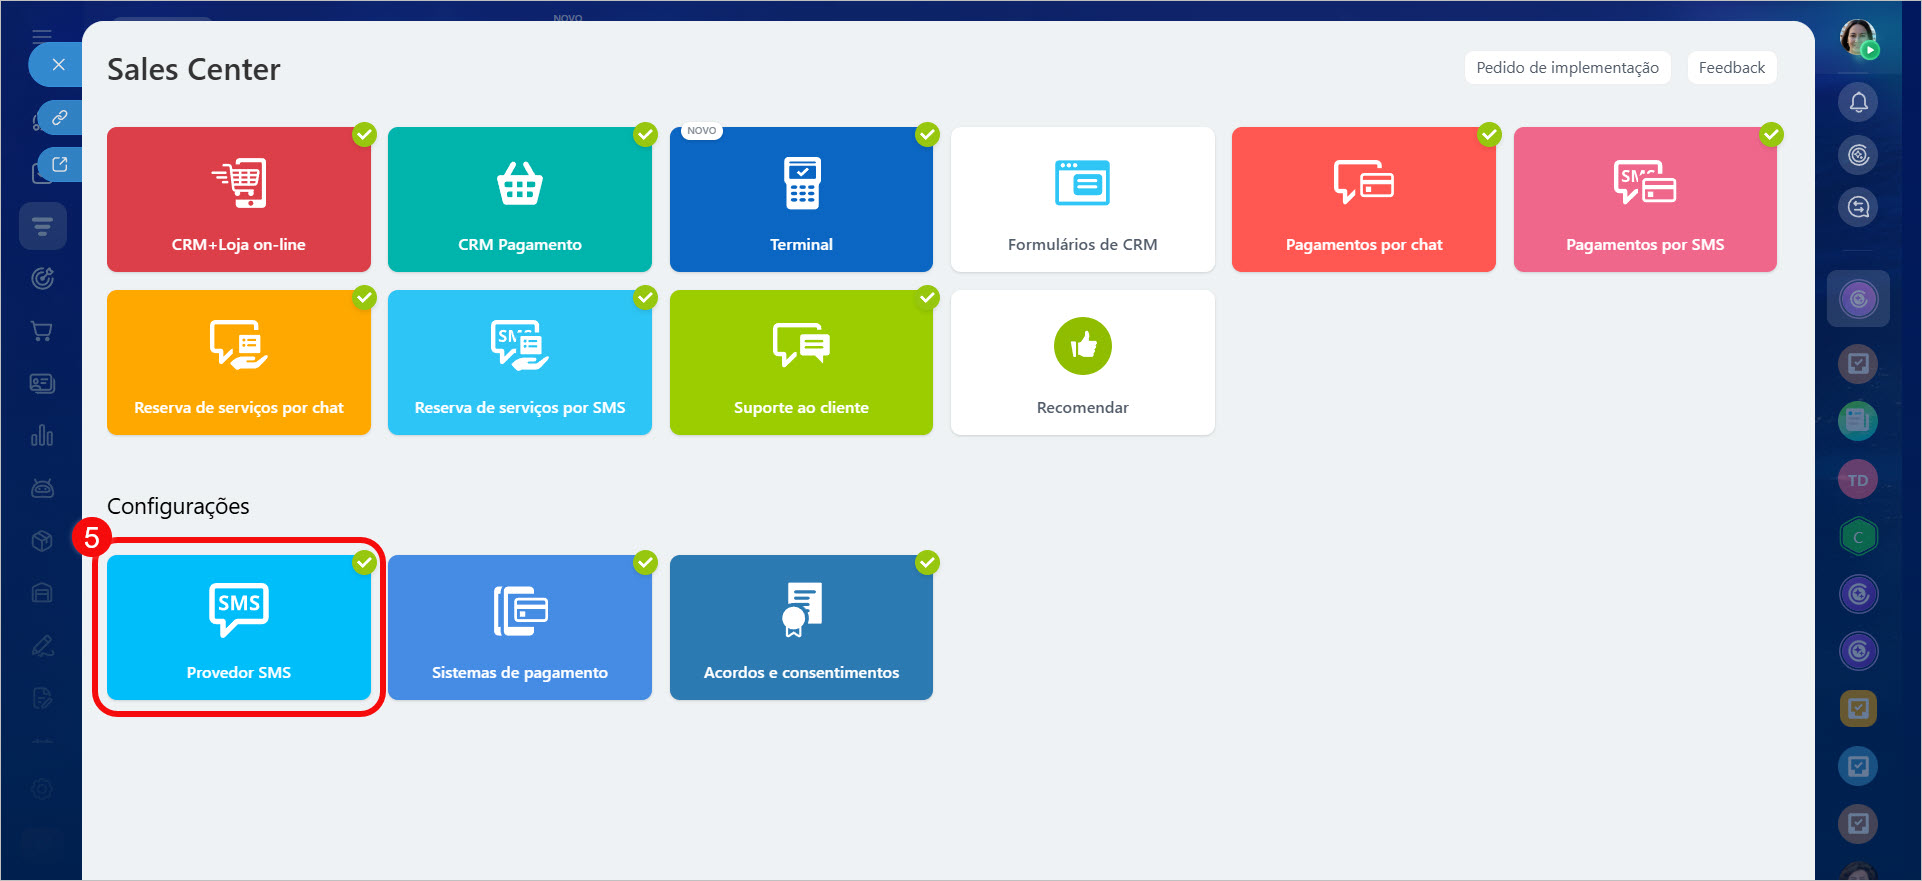Open Sistemas de pagamento settings
Viewport: 1922px width, 881px height.
coord(519,627)
